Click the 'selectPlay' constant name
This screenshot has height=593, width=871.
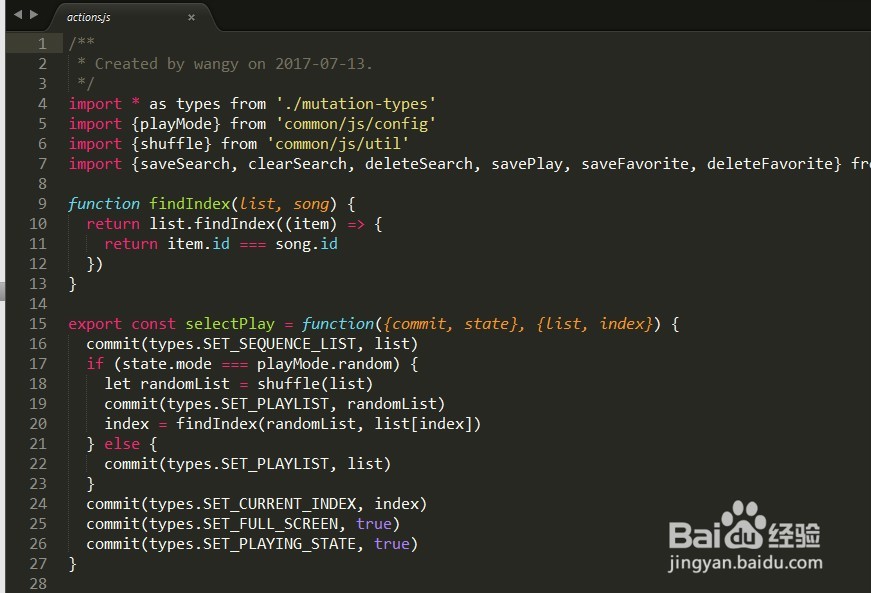[x=230, y=324]
